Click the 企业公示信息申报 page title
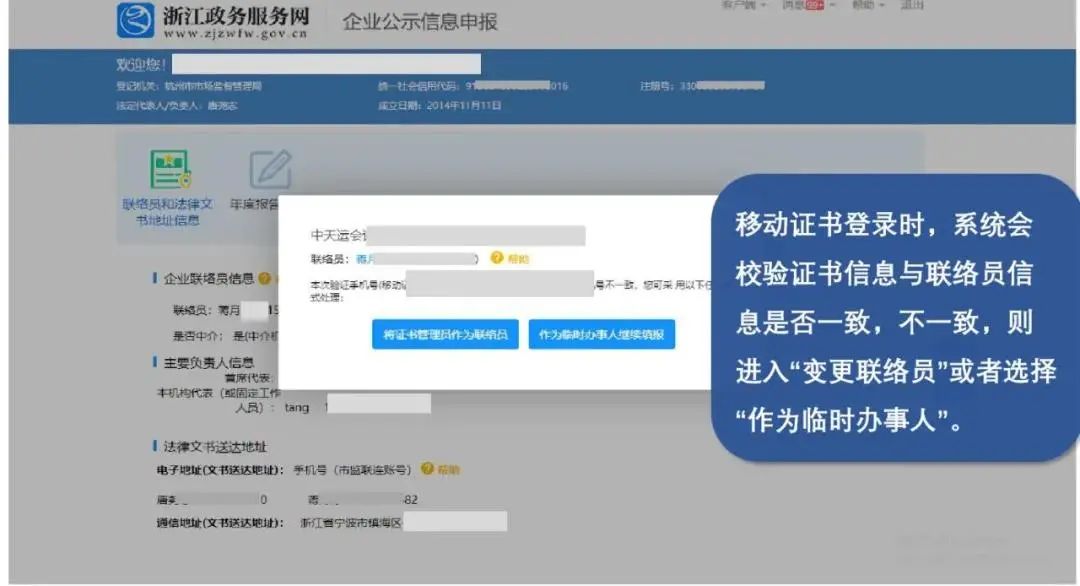 (x=422, y=21)
